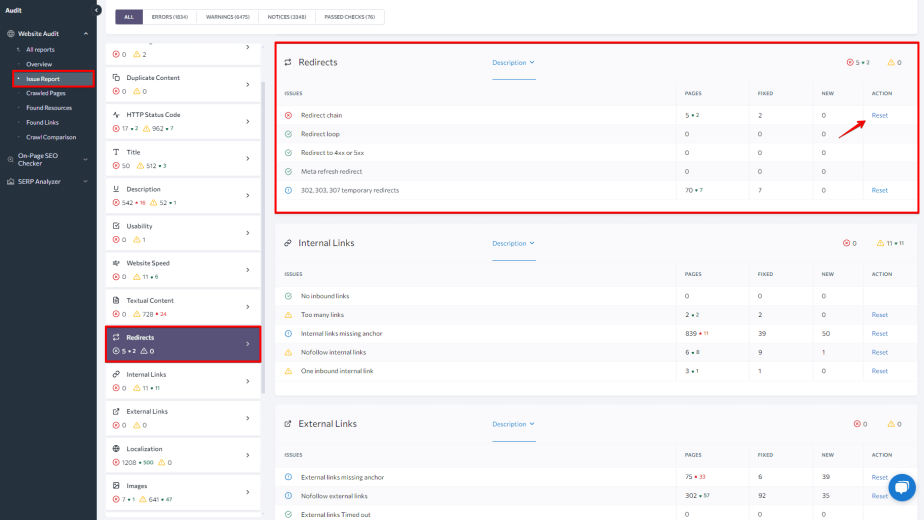Click the Redirects category icon in list
Image resolution: width=924 pixels, height=520 pixels.
116,337
